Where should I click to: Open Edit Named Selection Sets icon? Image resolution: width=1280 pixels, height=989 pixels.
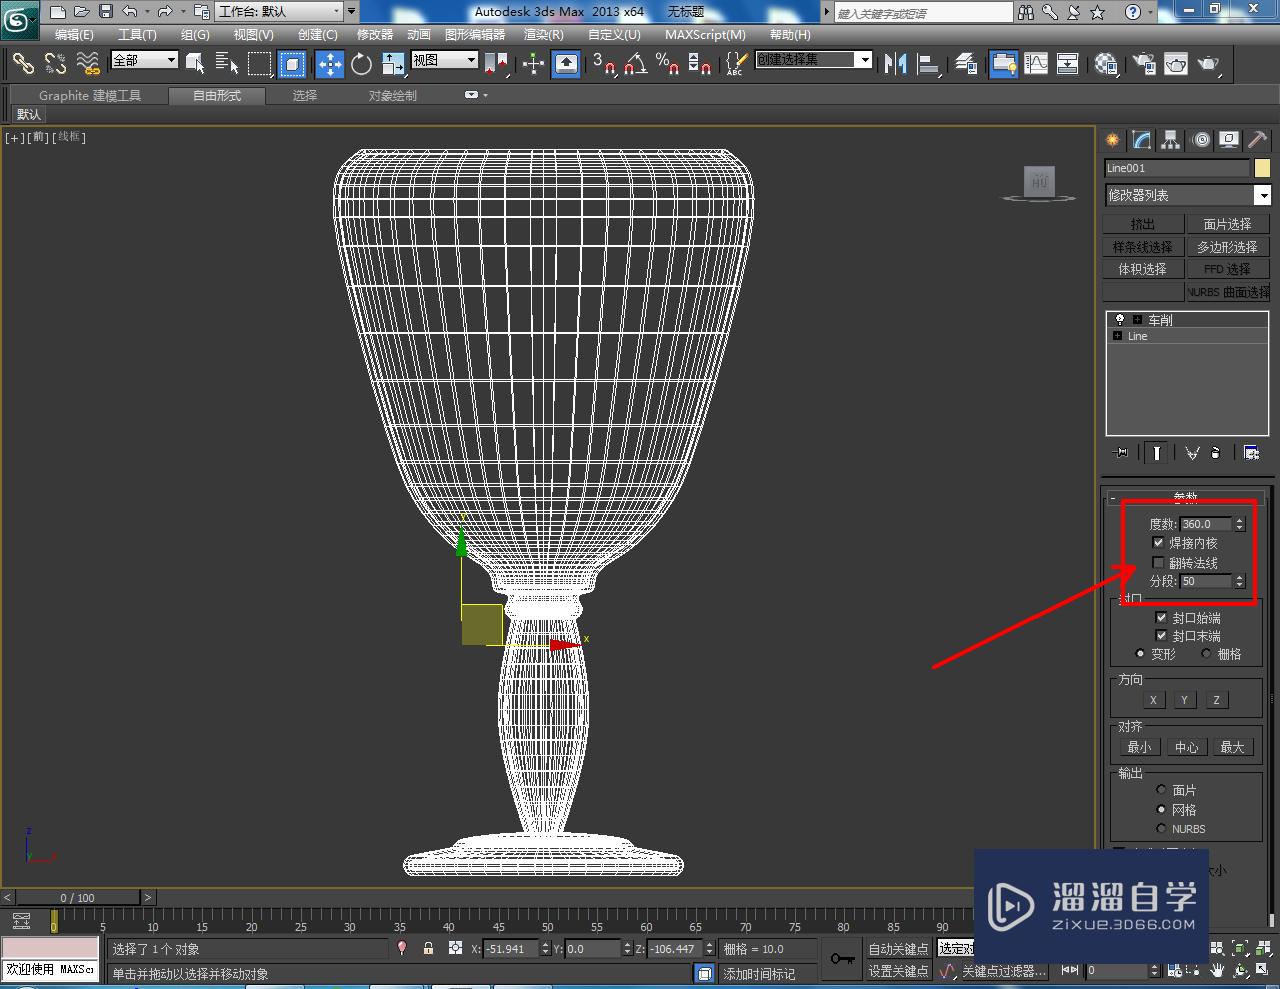pos(736,64)
